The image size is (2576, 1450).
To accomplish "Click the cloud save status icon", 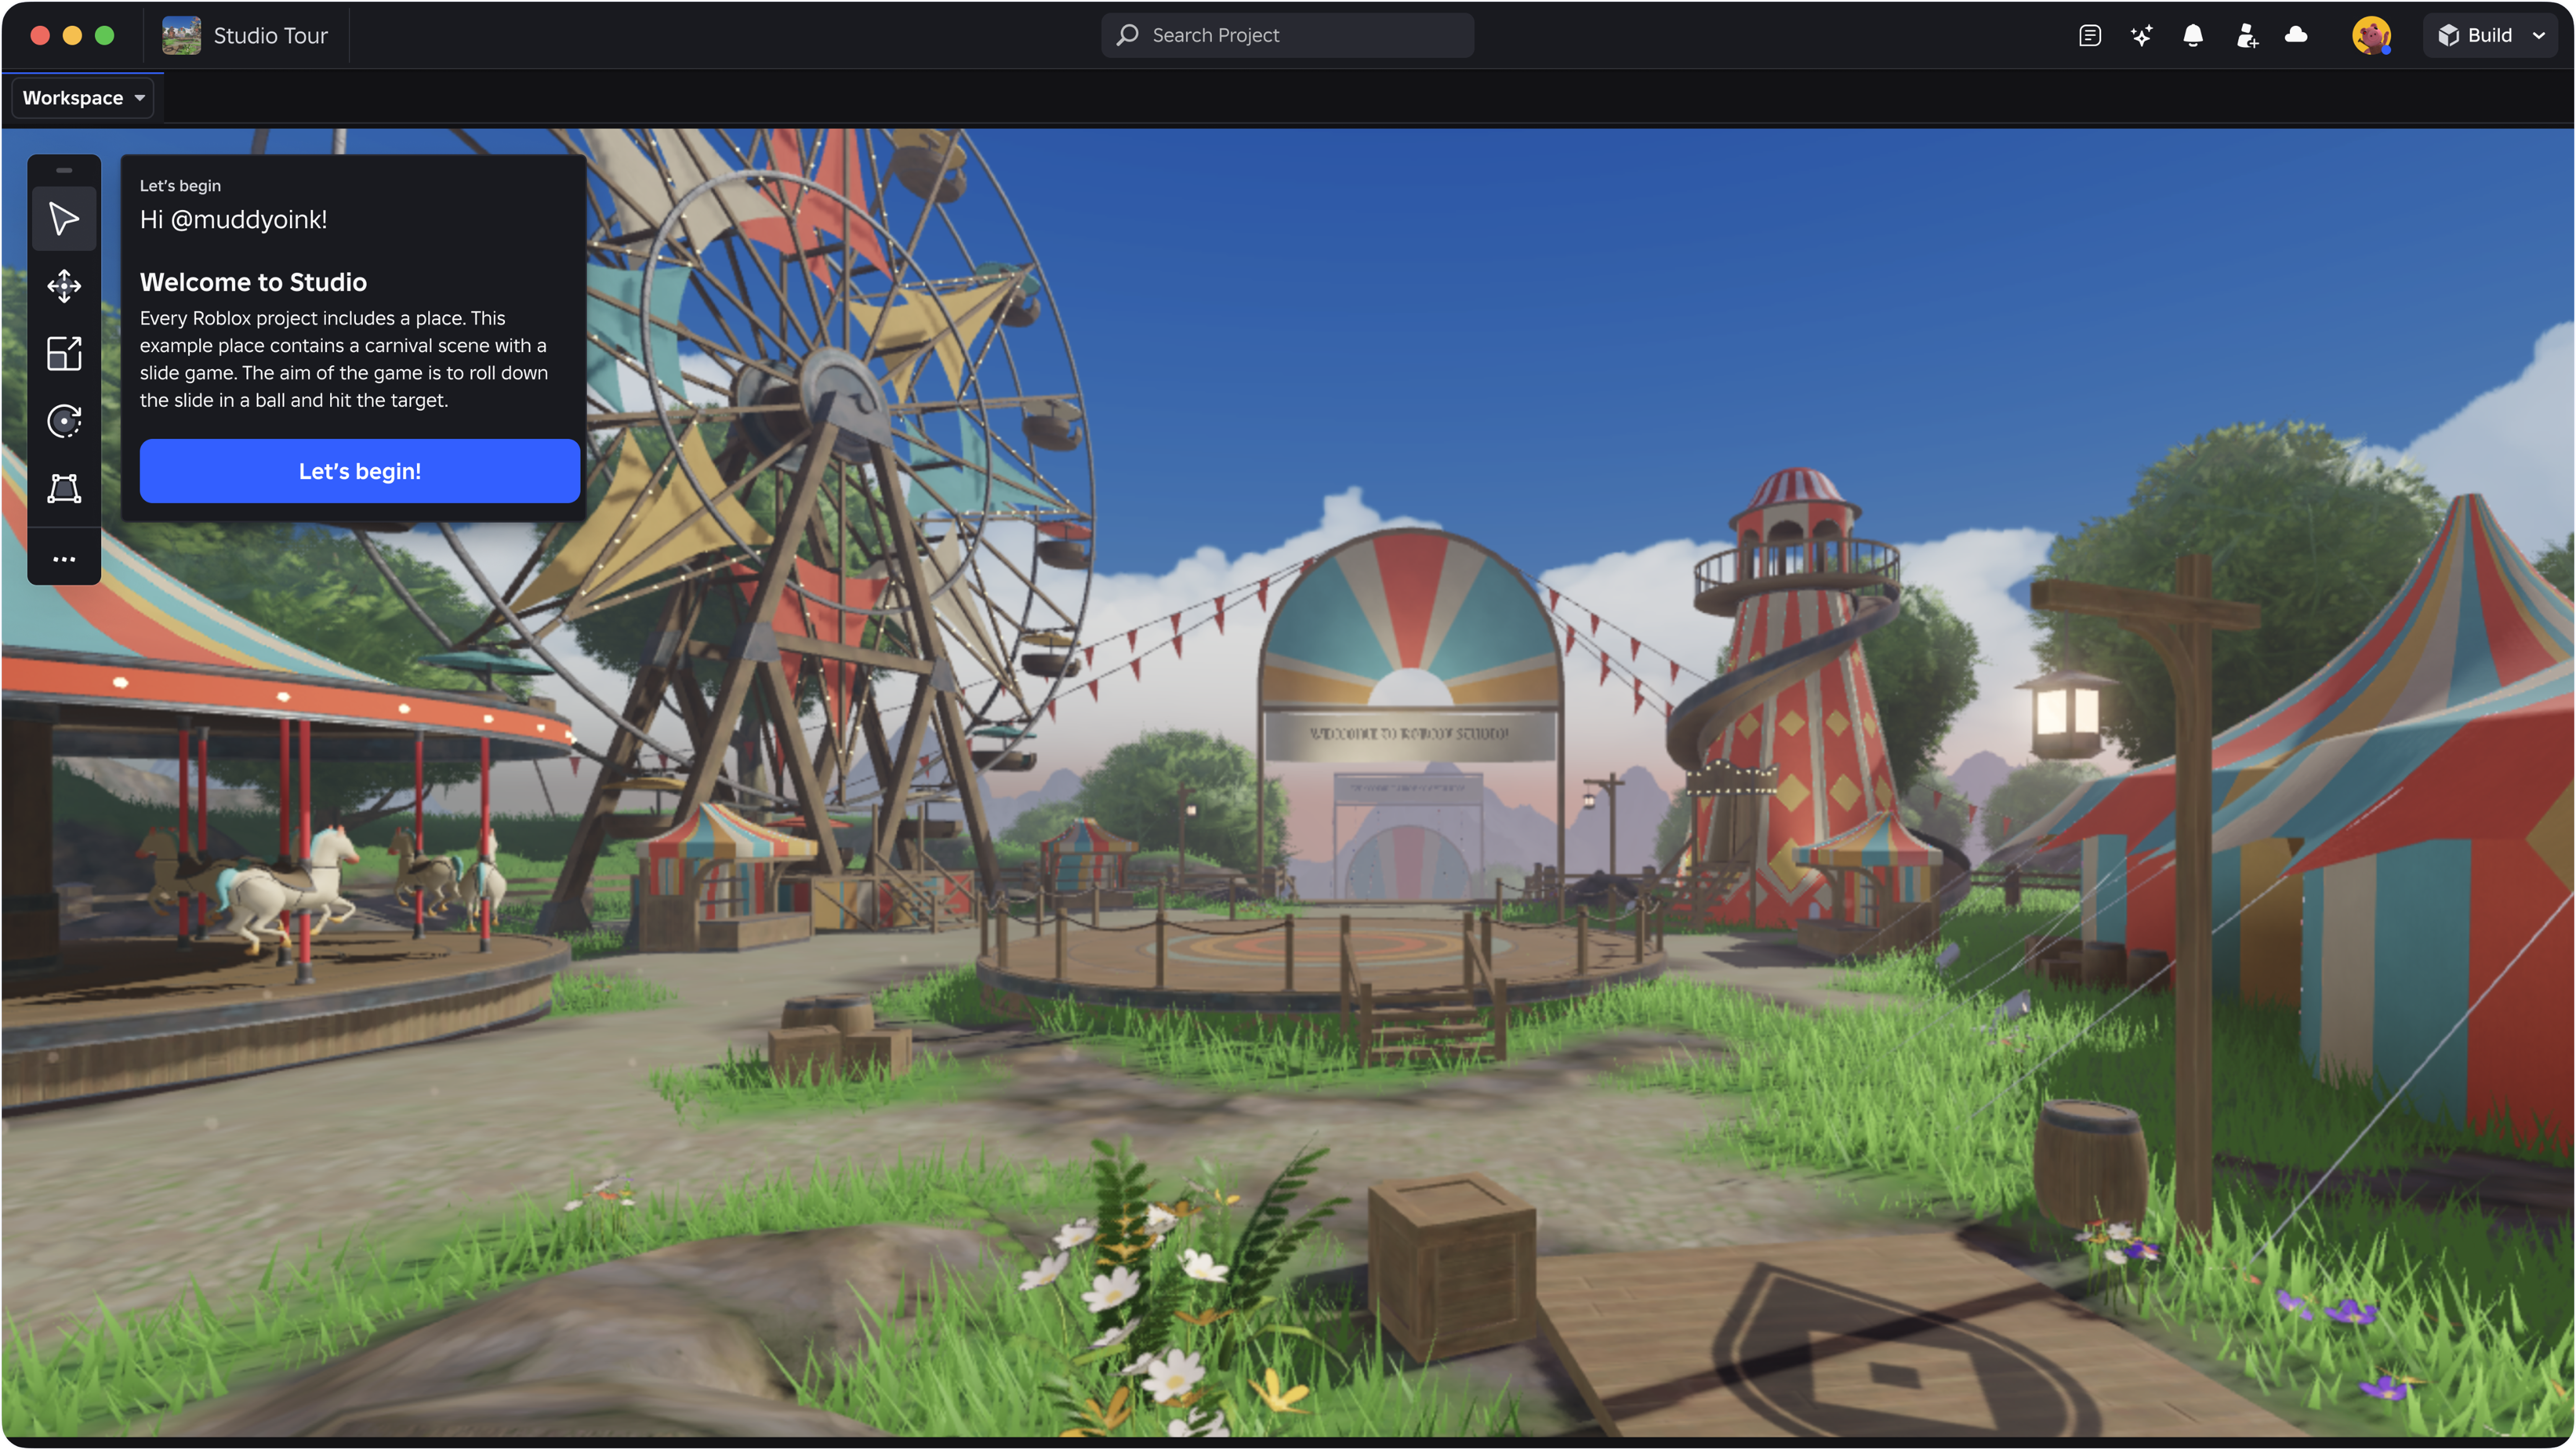I will point(2296,35).
